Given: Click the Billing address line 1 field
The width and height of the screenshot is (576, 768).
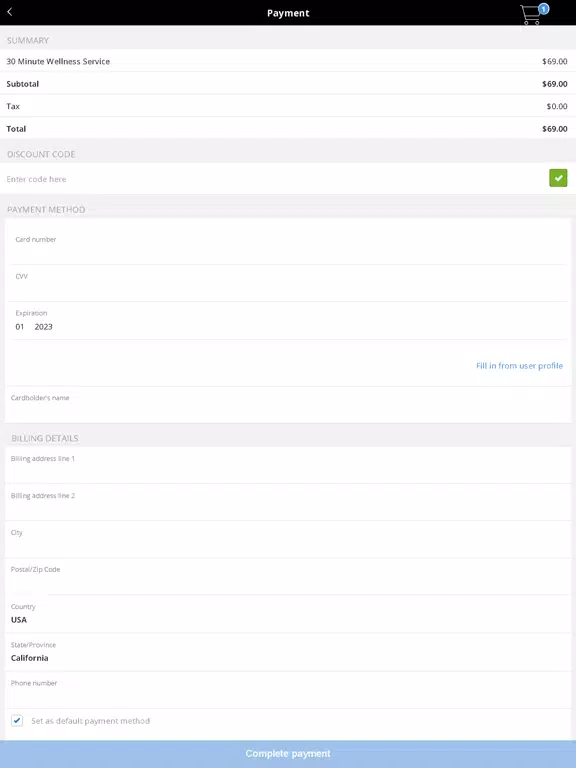Looking at the screenshot, I should pyautogui.click(x=288, y=465).
